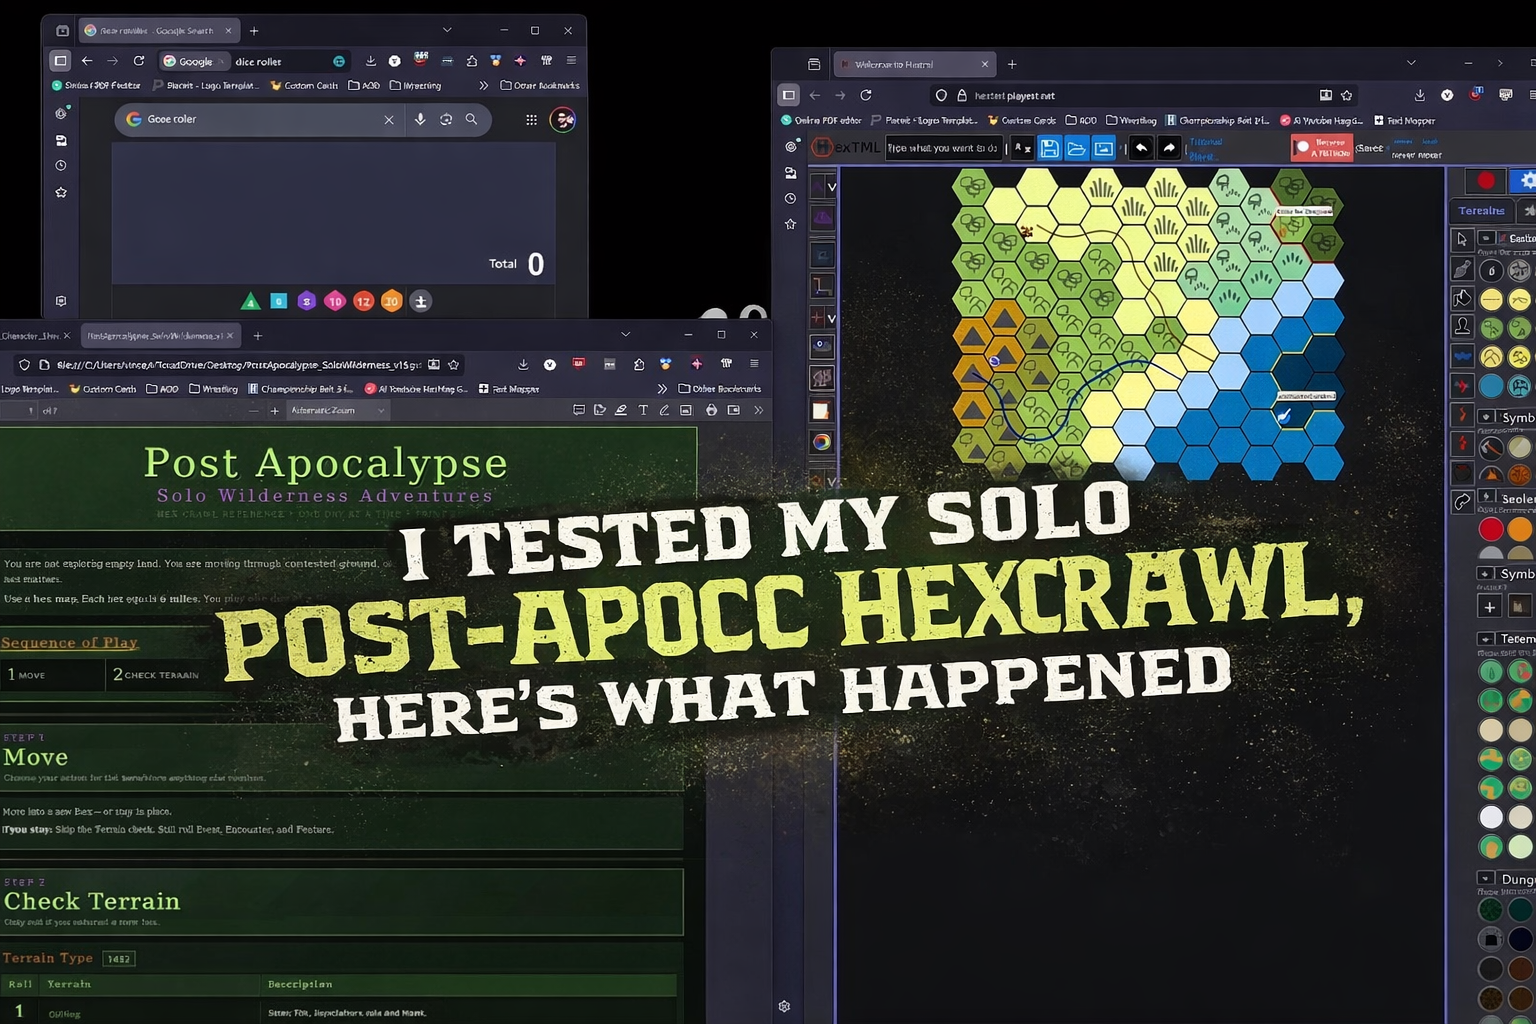Click the dice modifier plus/minus button
1536x1024 pixels.
coord(421,301)
